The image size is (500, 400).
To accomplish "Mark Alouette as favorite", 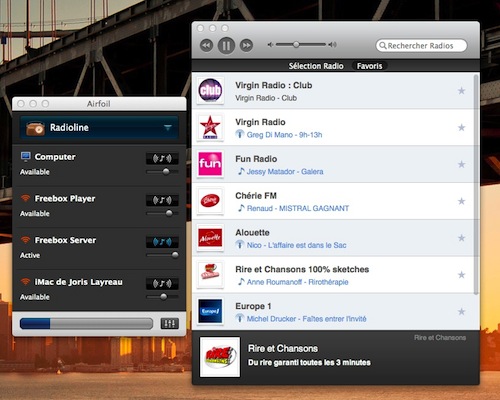I will pos(461,238).
